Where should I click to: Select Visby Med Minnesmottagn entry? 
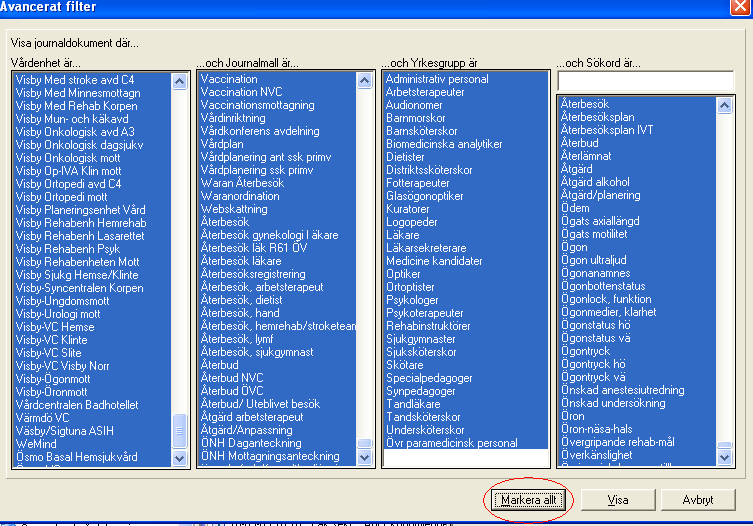(78, 93)
